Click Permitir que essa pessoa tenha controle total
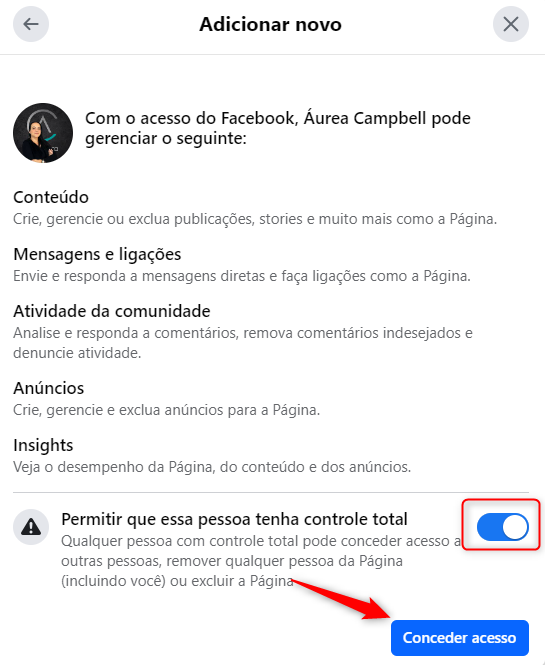Viewport: 545px width, 665px height. coord(234,519)
